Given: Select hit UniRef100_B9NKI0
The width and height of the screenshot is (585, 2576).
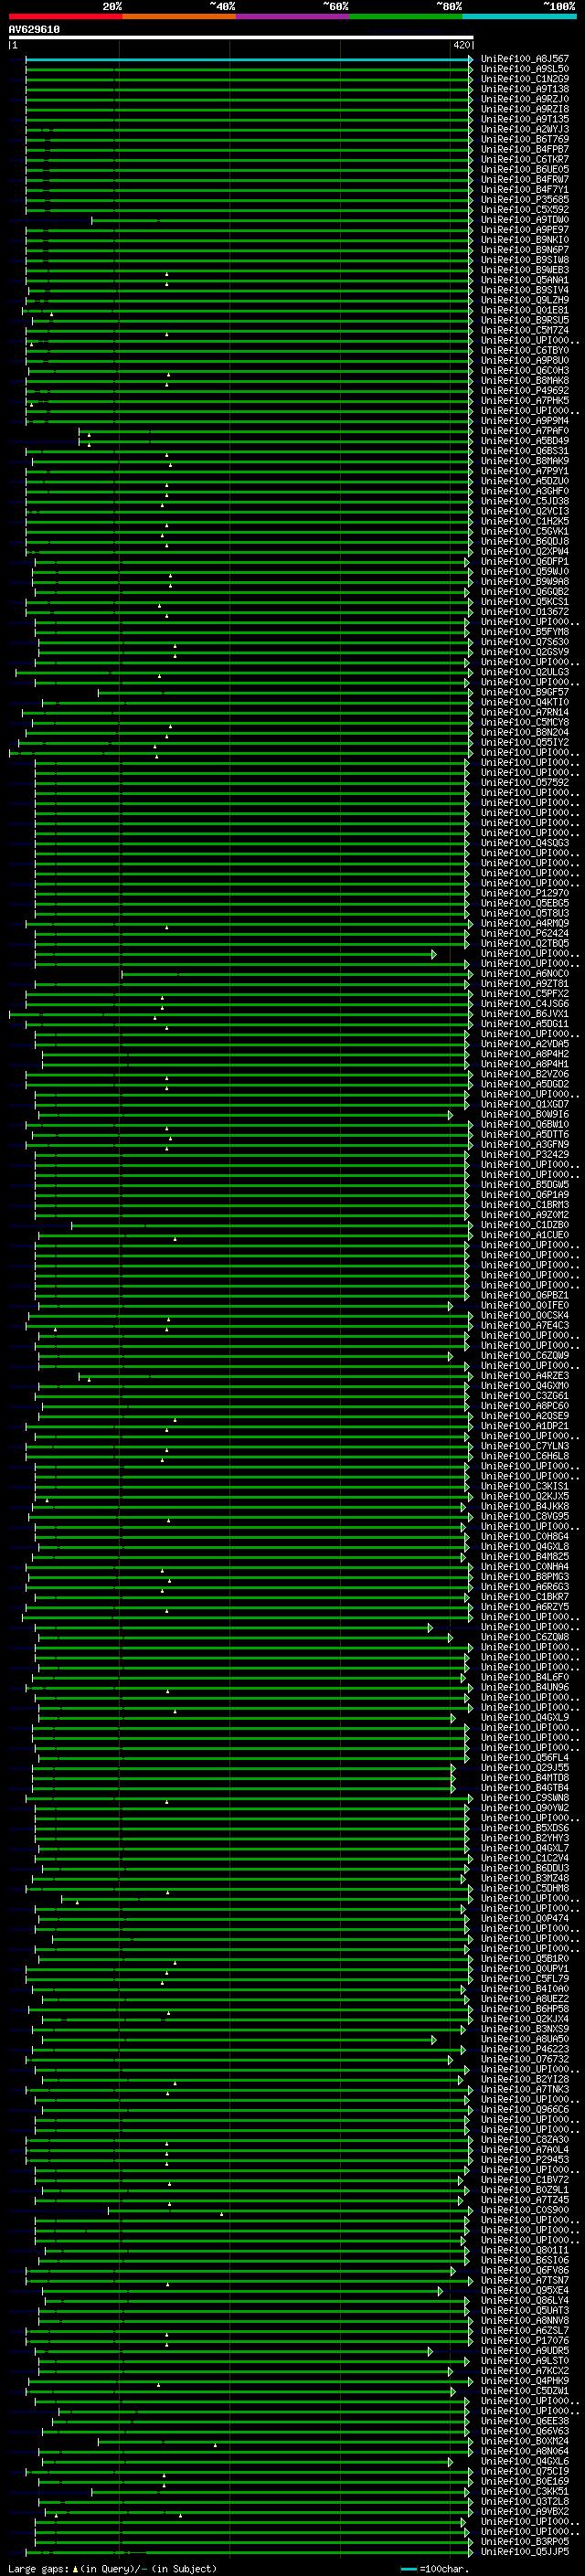Looking at the screenshot, I should click(525, 239).
